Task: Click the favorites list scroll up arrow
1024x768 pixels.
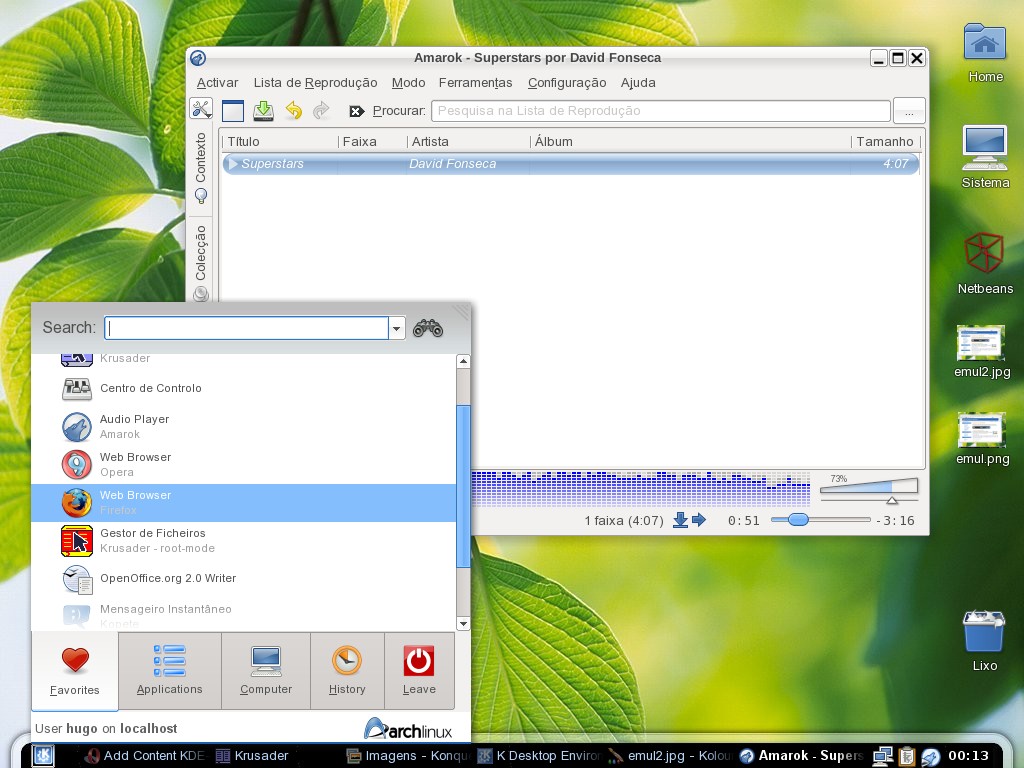Action: (x=463, y=361)
